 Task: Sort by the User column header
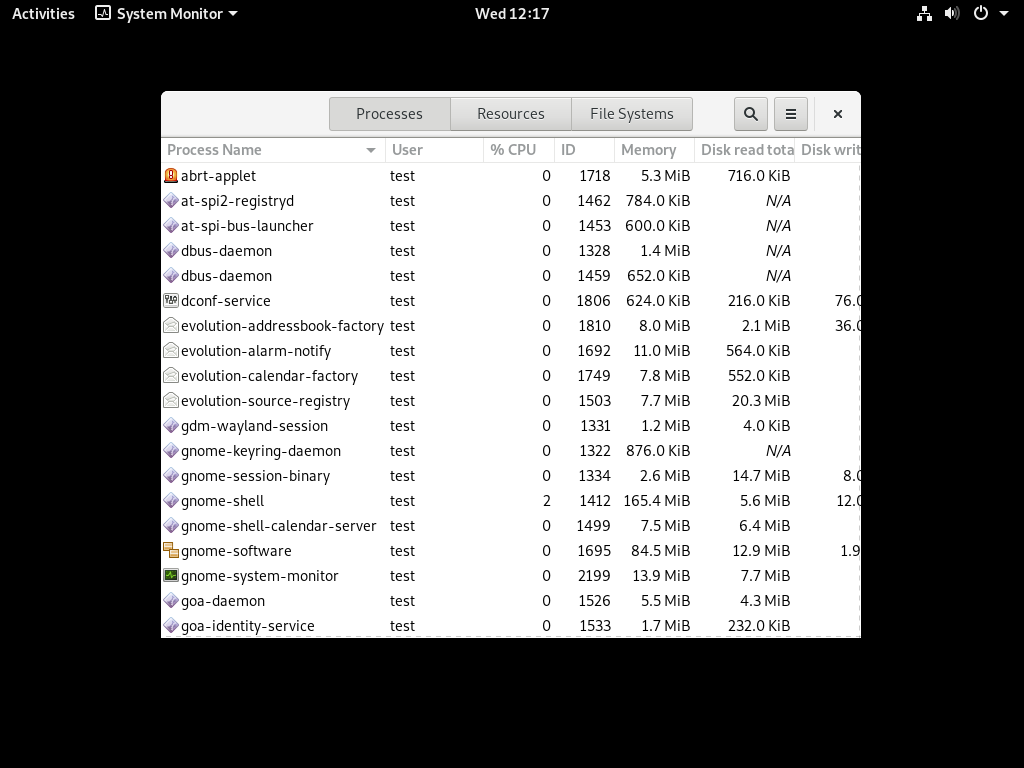(x=434, y=150)
